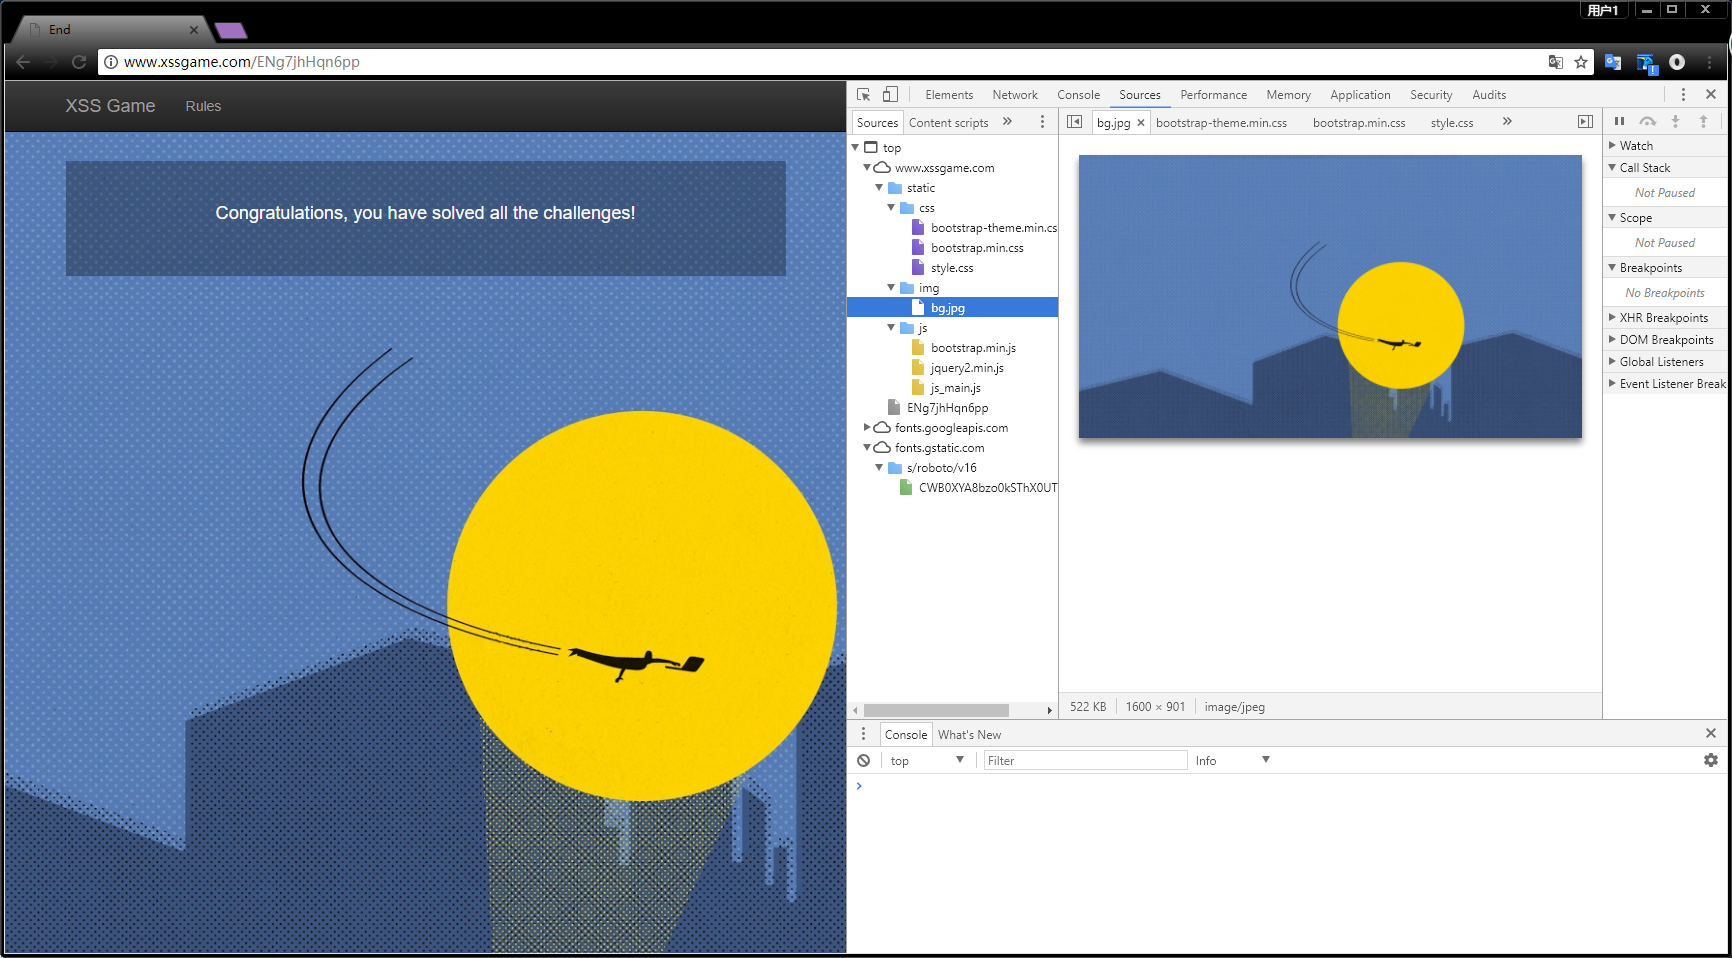Toggle the device toolbar icon
This screenshot has height=958, width=1732.
(890, 95)
